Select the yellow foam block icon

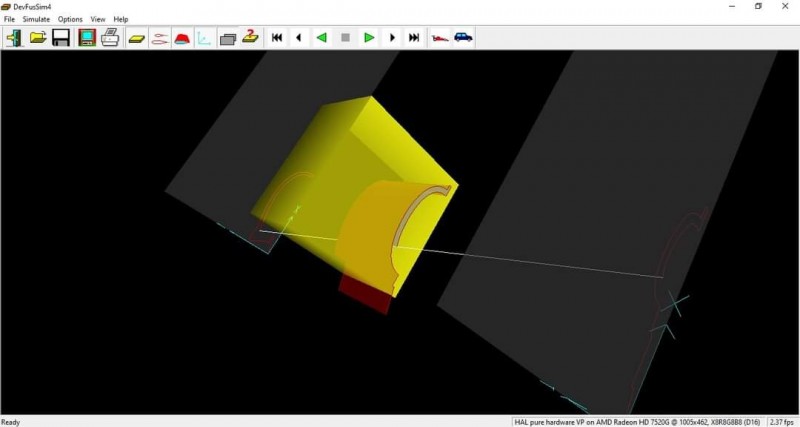(x=137, y=38)
